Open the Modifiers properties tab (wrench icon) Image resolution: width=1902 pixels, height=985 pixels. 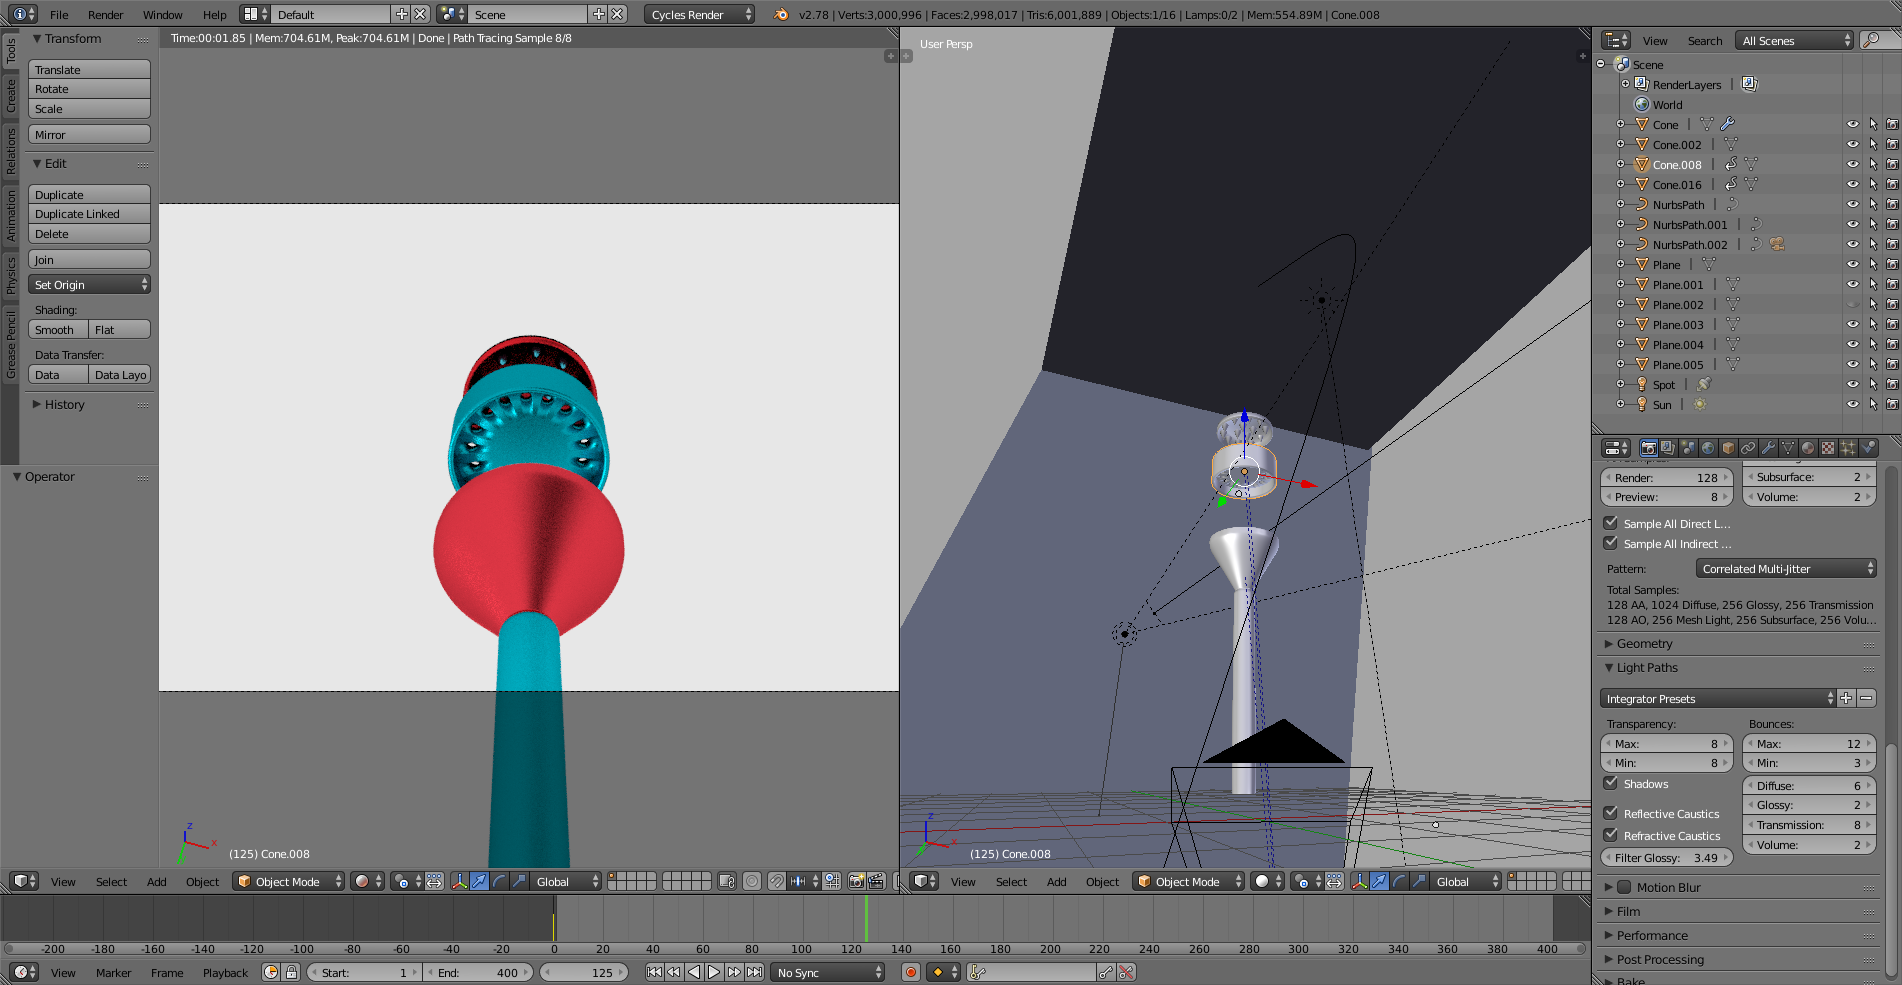pyautogui.click(x=1768, y=448)
